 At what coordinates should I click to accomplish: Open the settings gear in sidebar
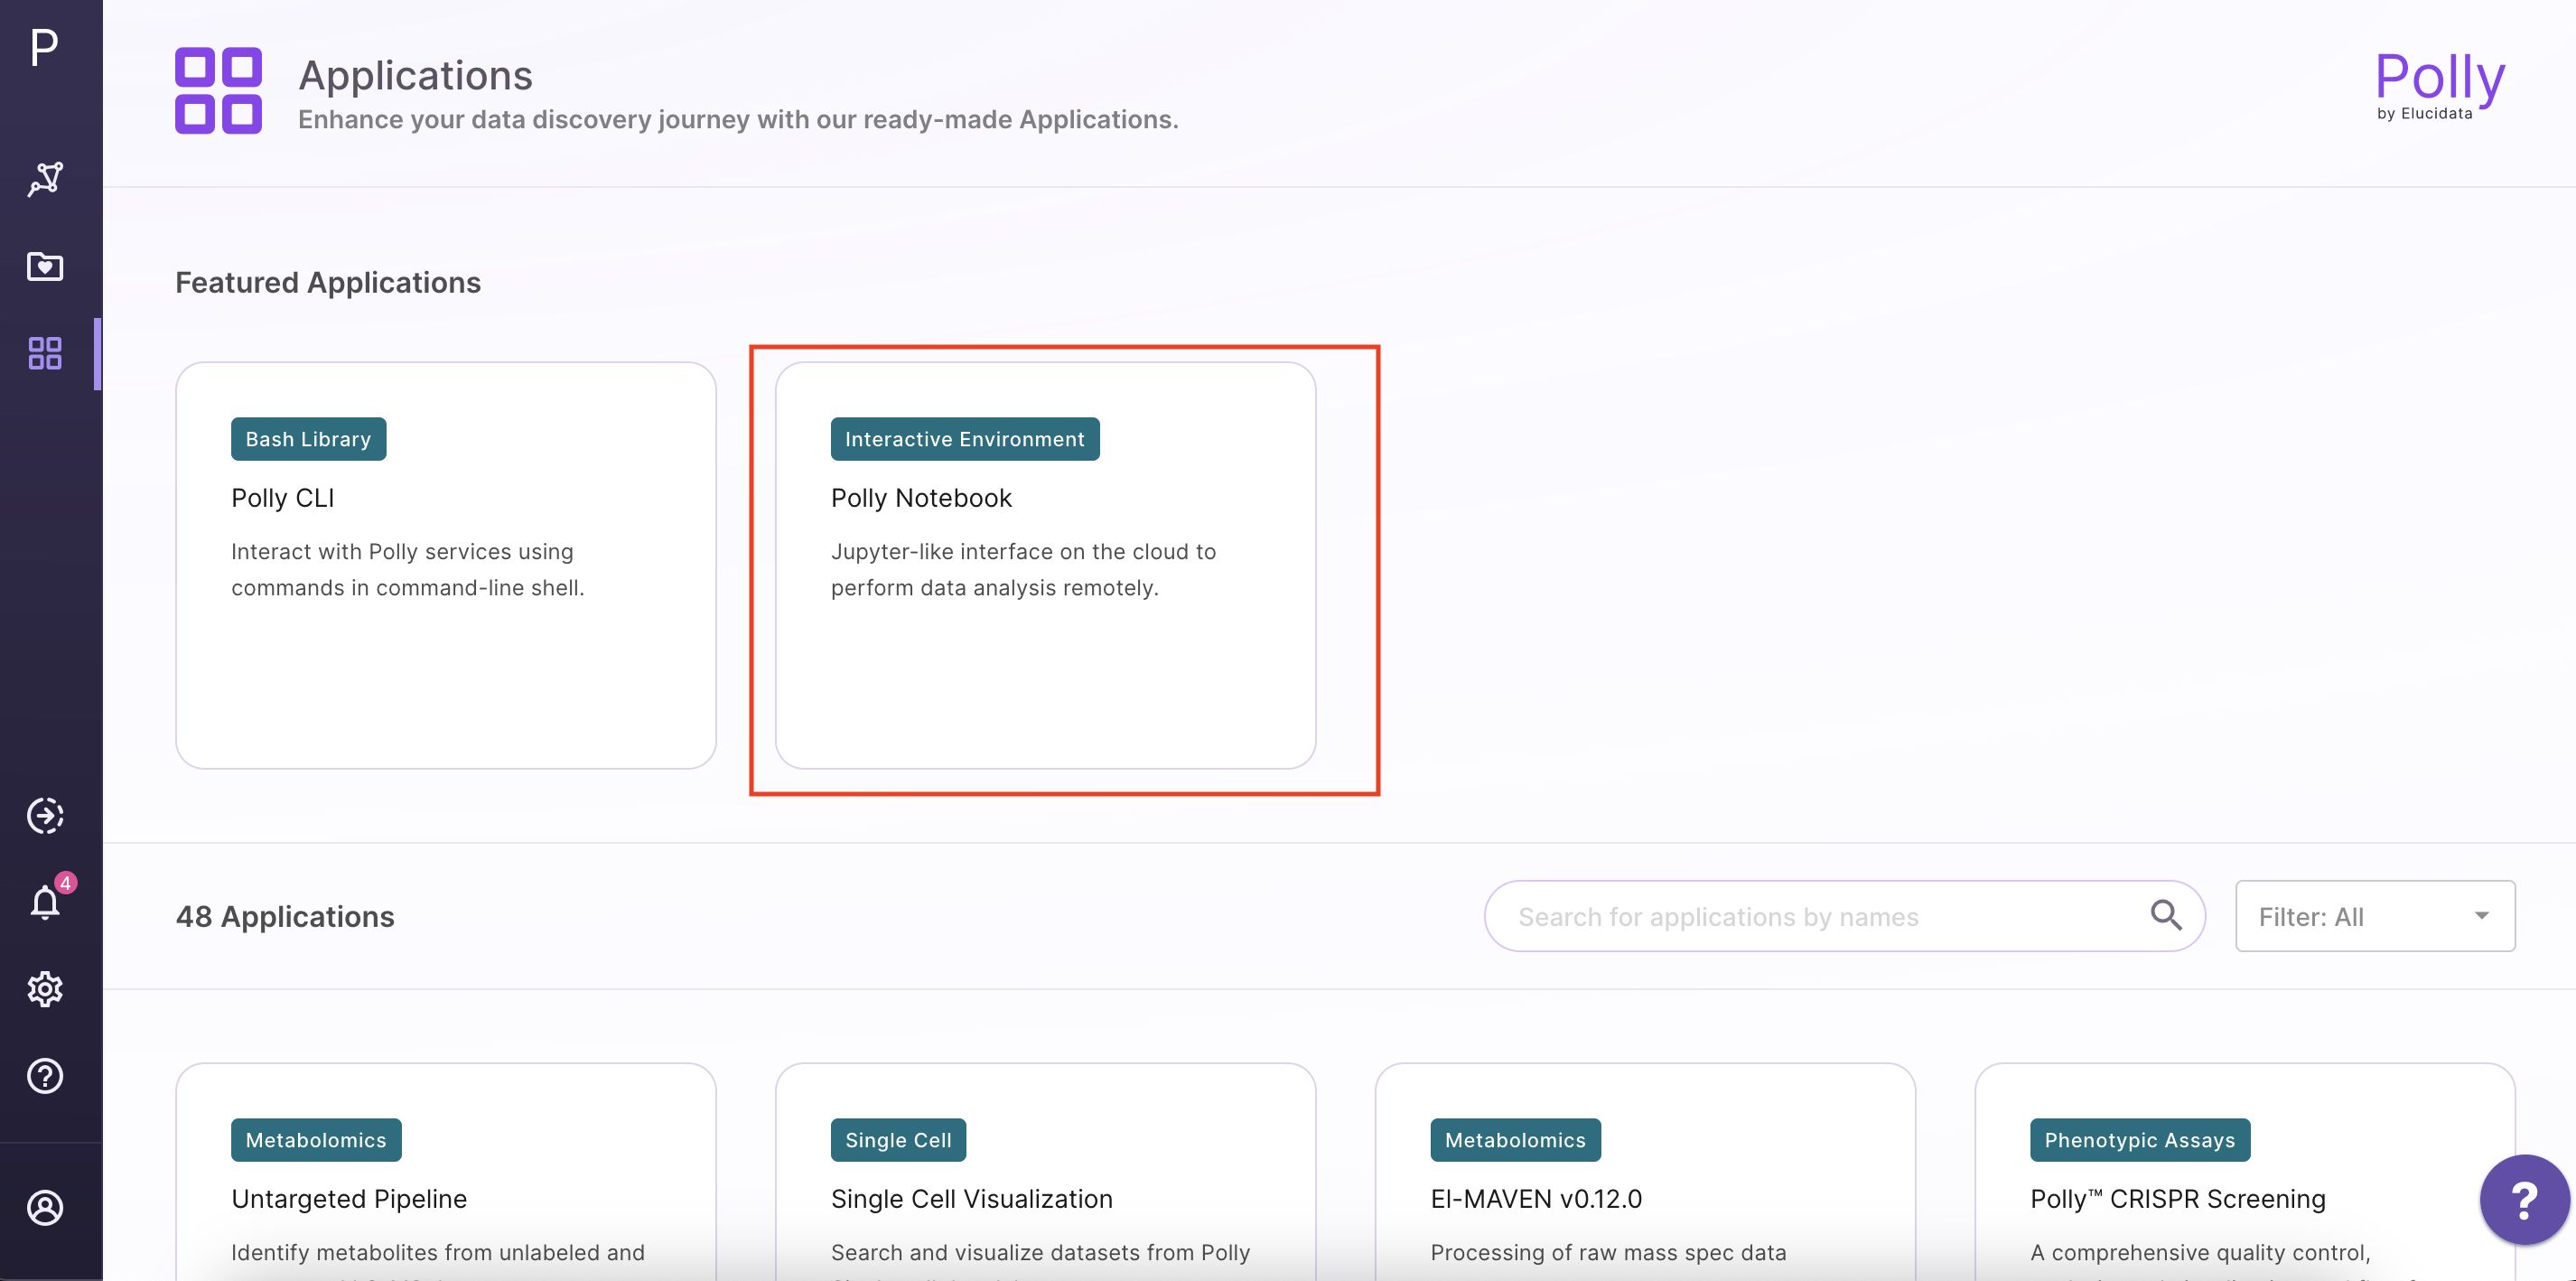coord(45,989)
